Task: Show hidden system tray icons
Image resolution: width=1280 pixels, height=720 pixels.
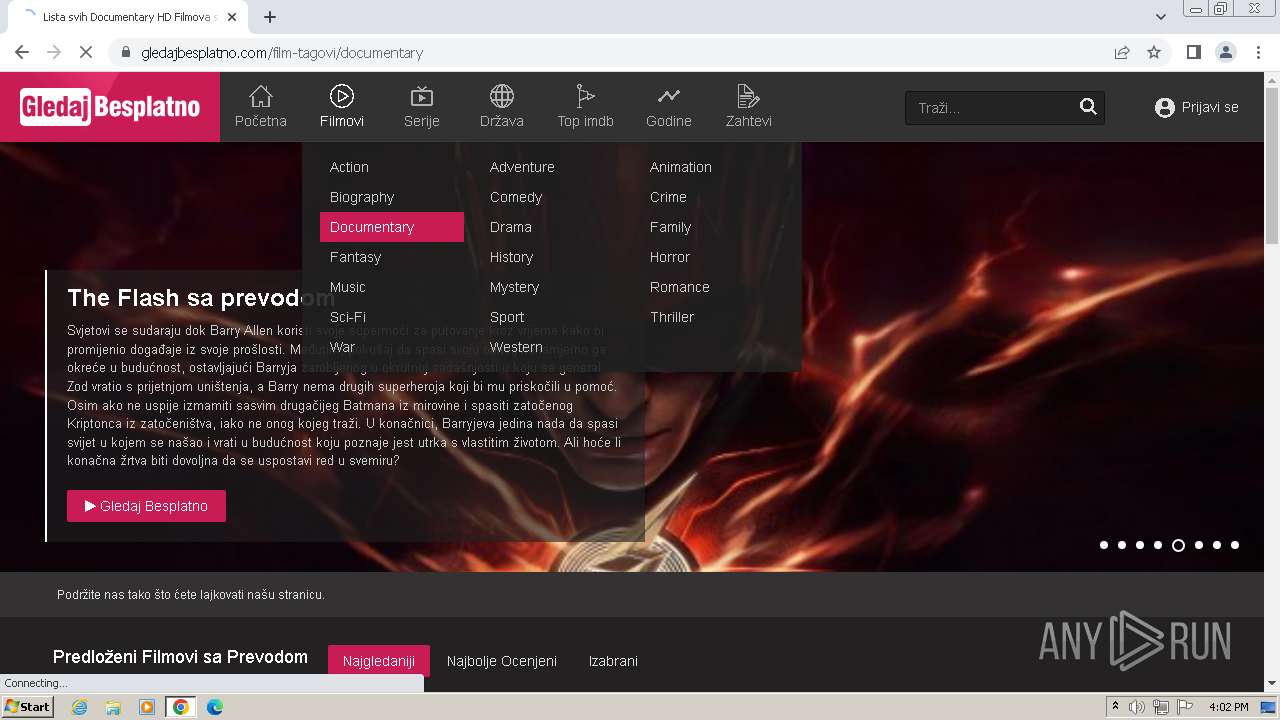Action: 1115,707
